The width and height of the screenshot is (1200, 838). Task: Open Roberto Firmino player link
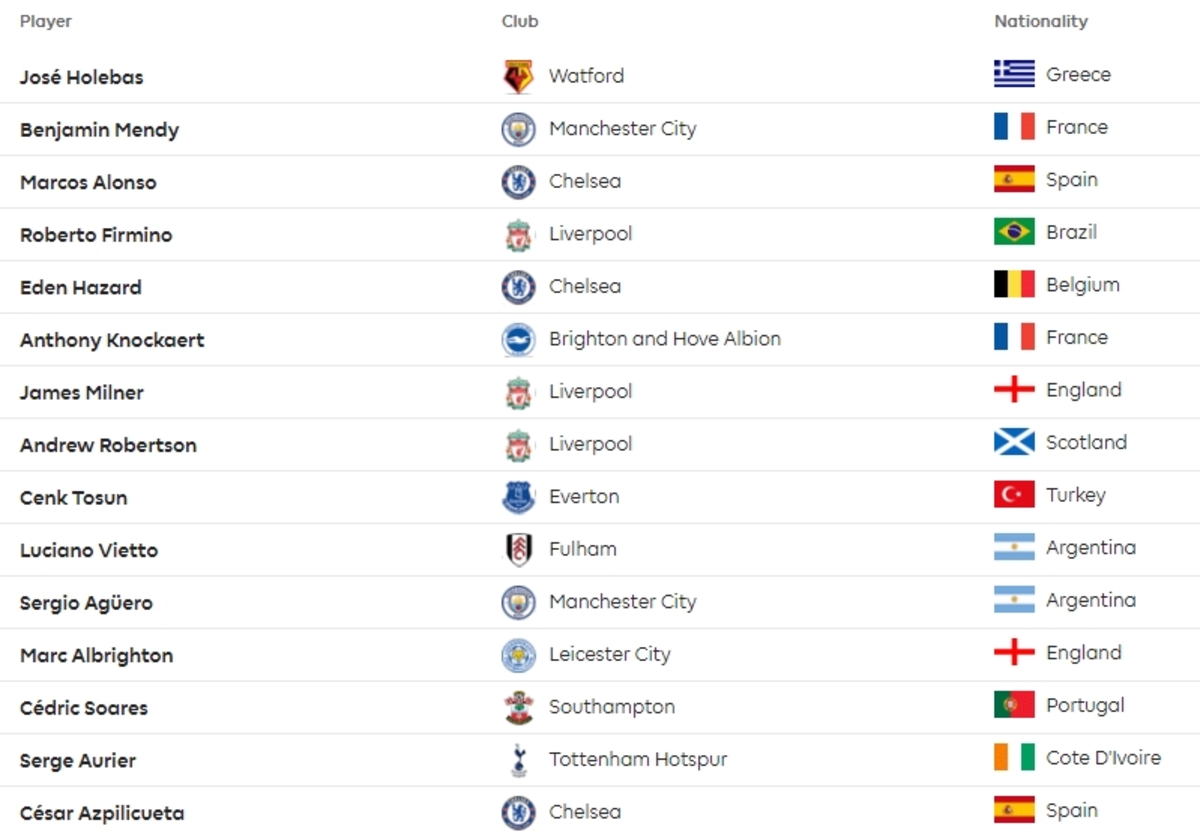pos(96,235)
